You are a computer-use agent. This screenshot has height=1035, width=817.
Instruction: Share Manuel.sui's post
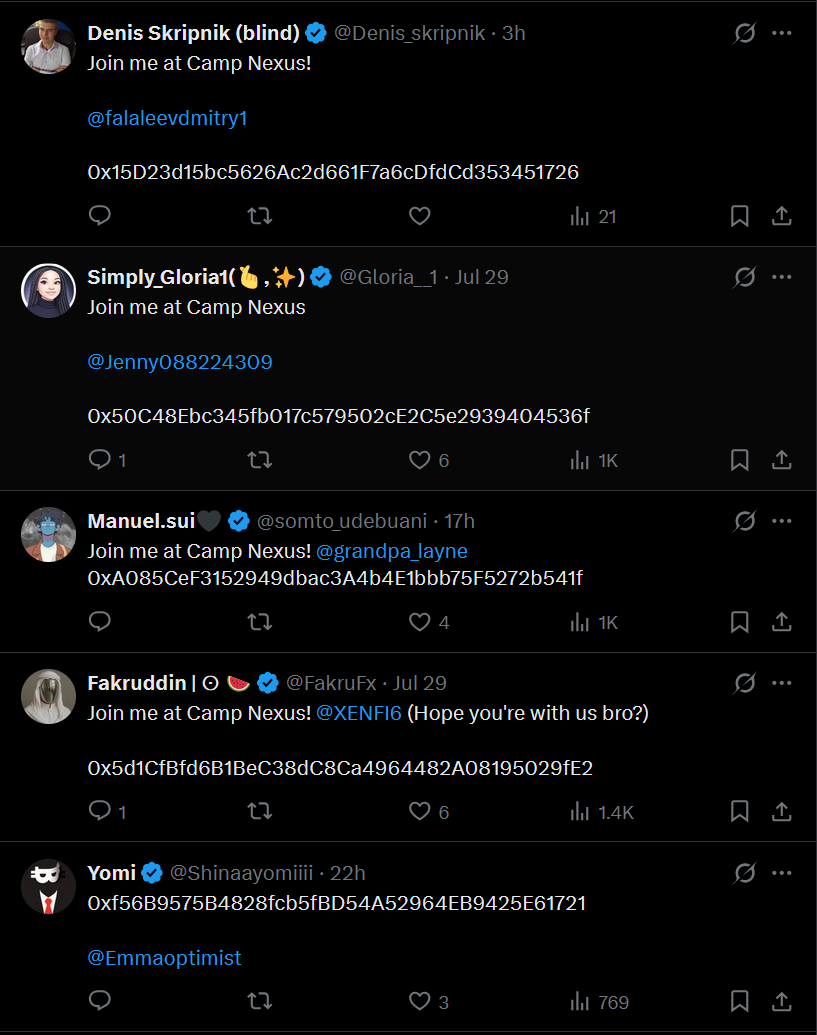782,622
